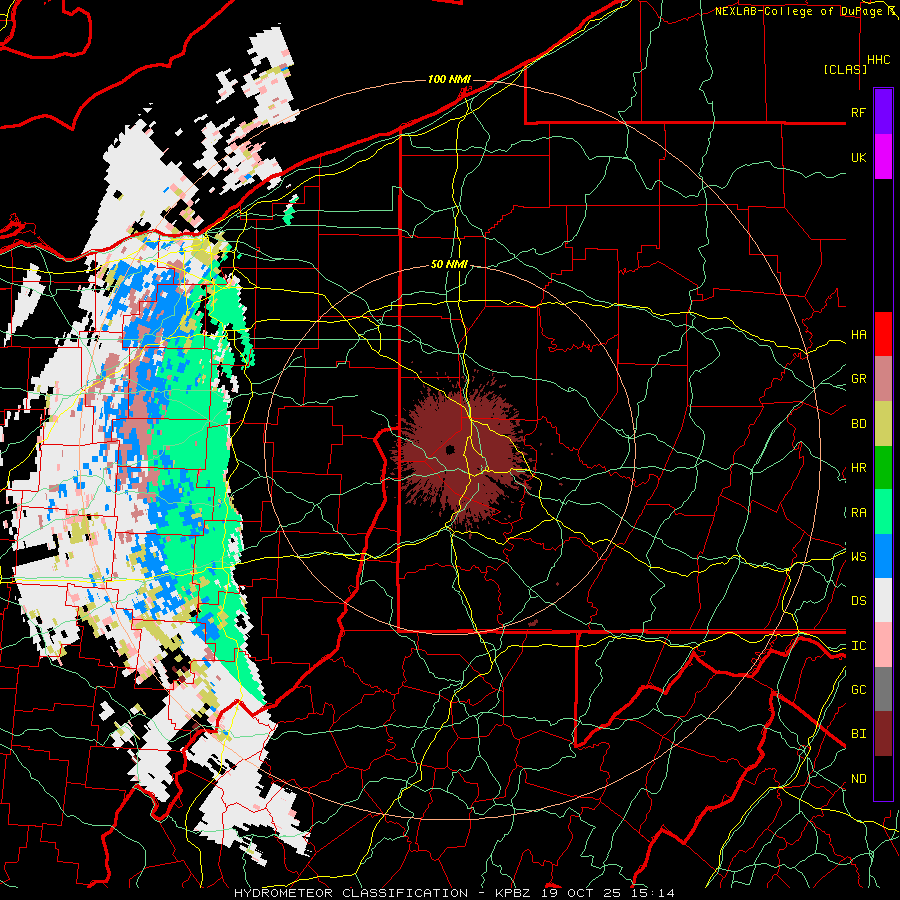900x900 pixels.
Task: Click the 'GC' legend label
Action: [x=858, y=690]
